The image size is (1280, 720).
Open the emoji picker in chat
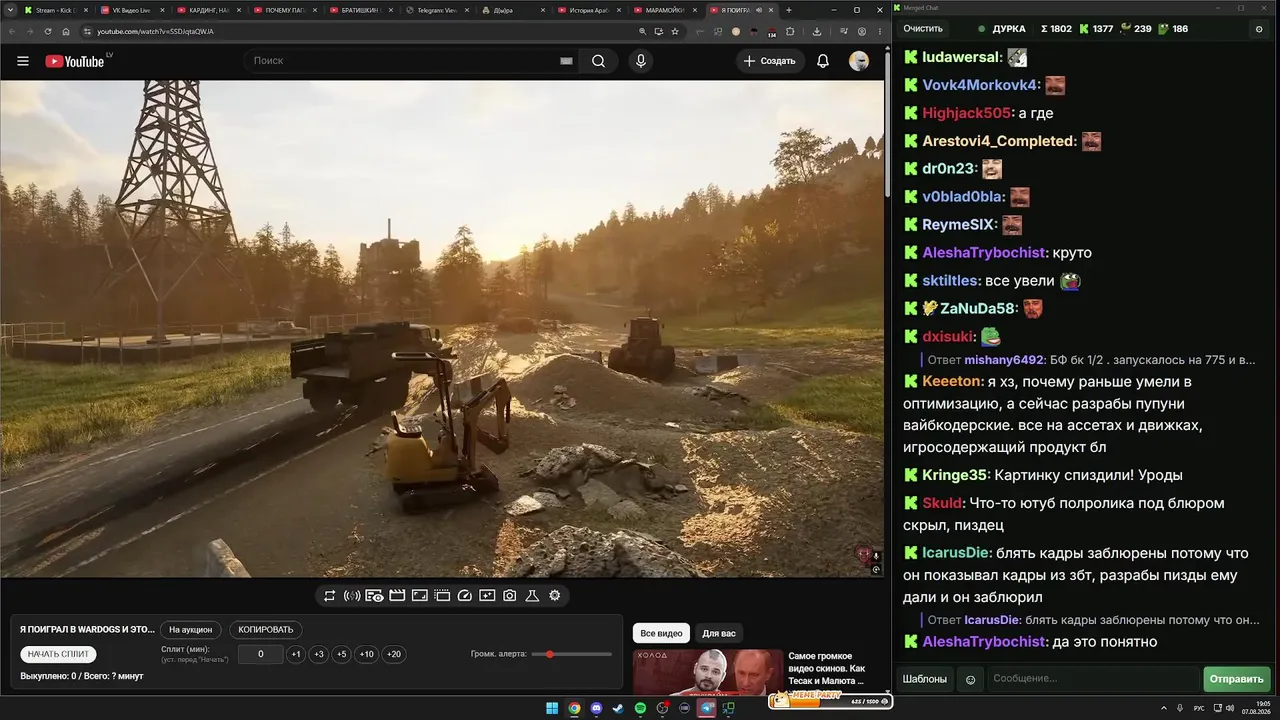tap(970, 679)
